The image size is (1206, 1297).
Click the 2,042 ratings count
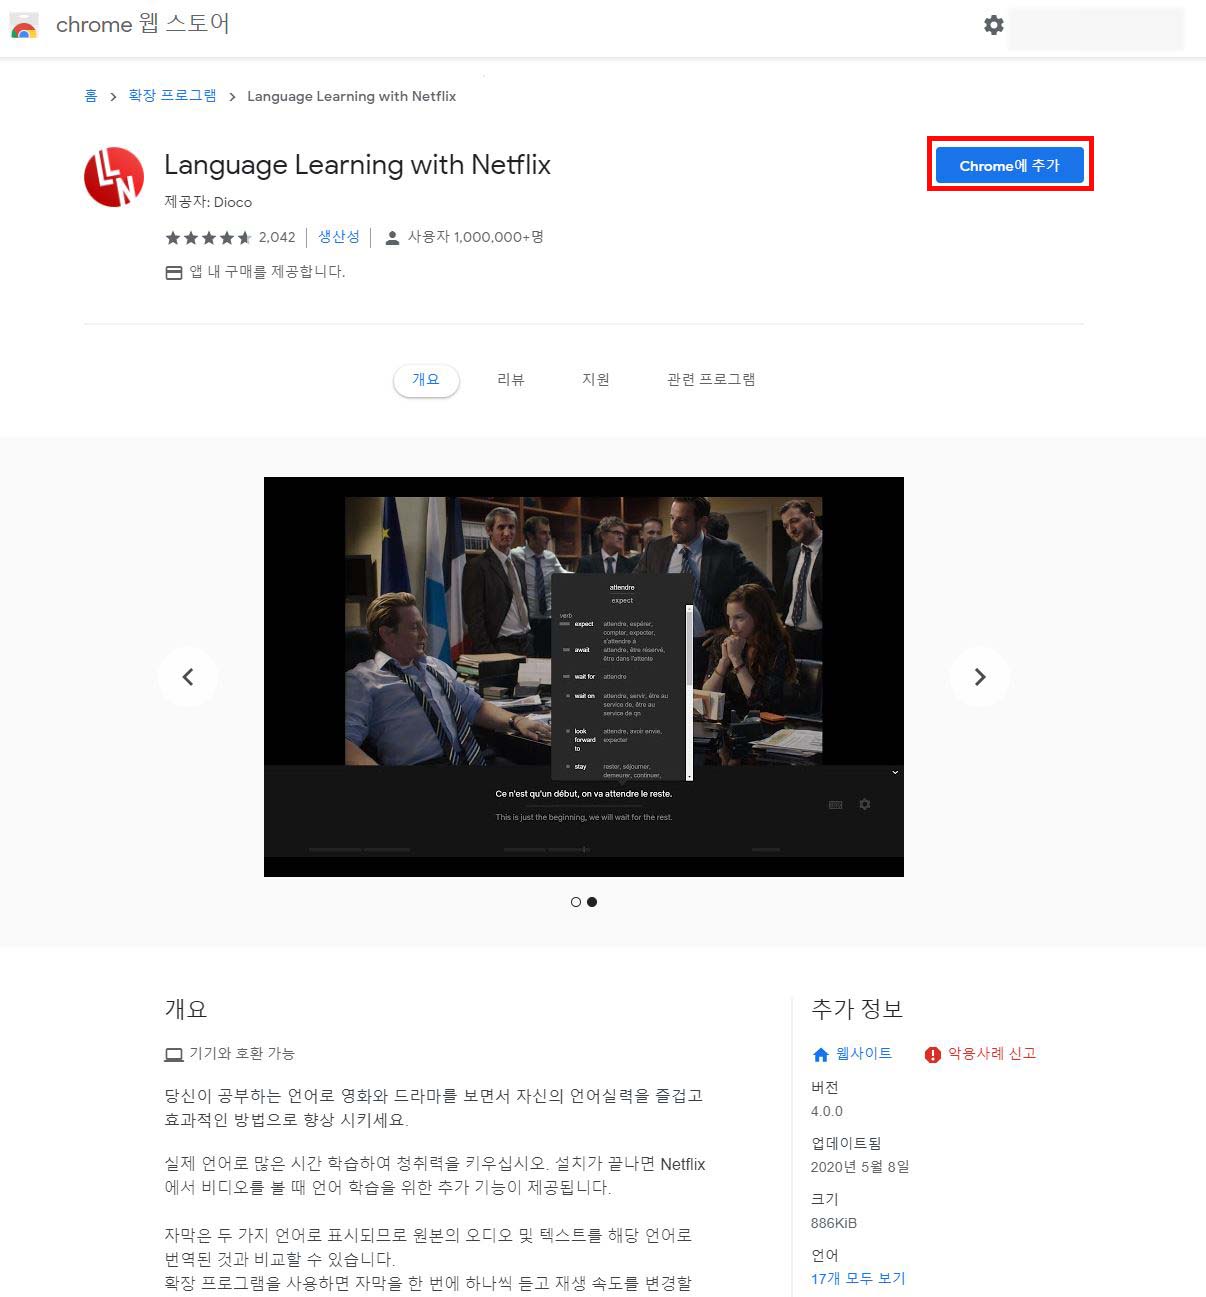pyautogui.click(x=277, y=237)
